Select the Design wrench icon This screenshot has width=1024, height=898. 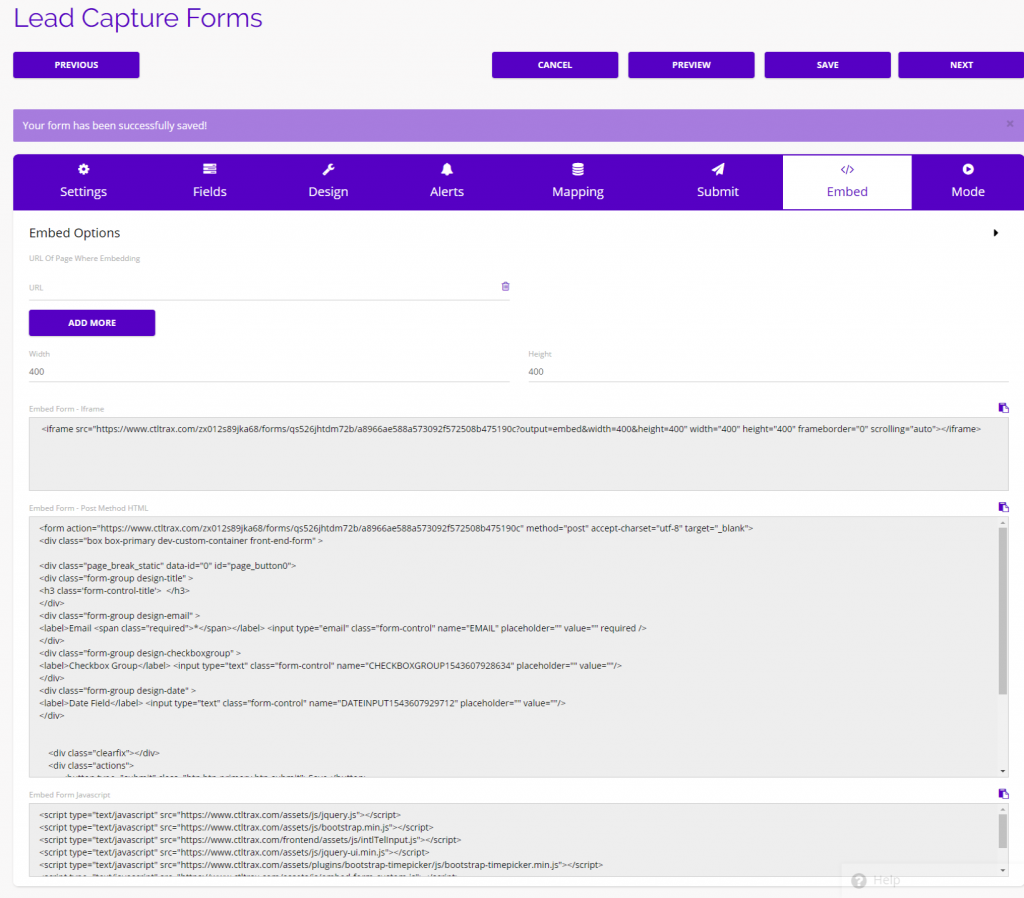pyautogui.click(x=328, y=169)
